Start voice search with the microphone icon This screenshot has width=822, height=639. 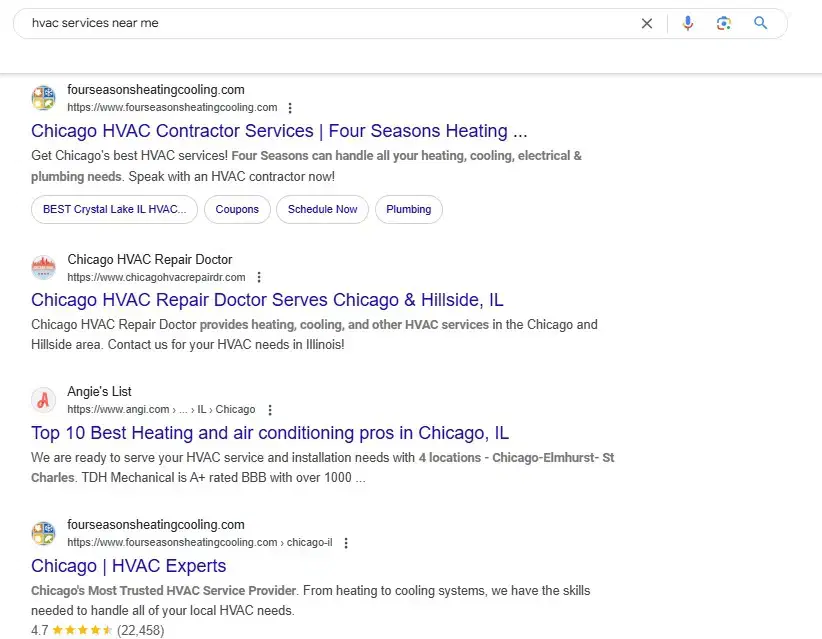coord(687,24)
